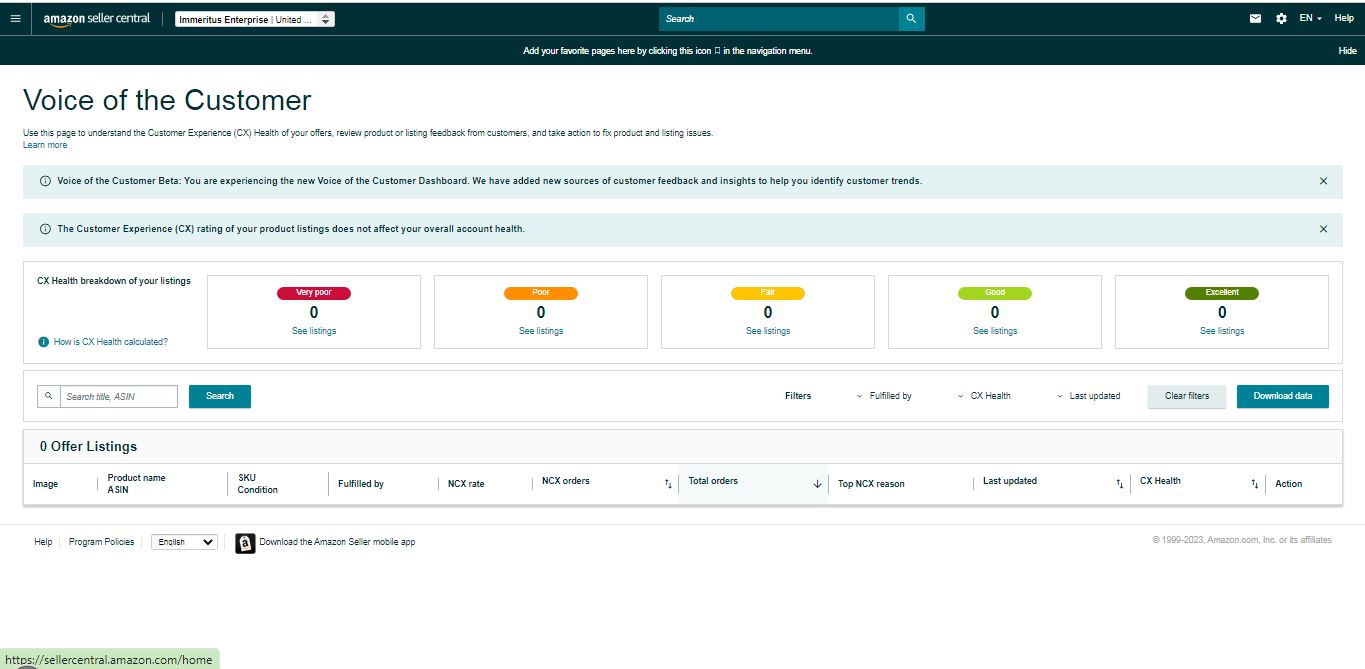Open the Amazon Seller mobile app icon
1365x669 pixels.
click(245, 543)
